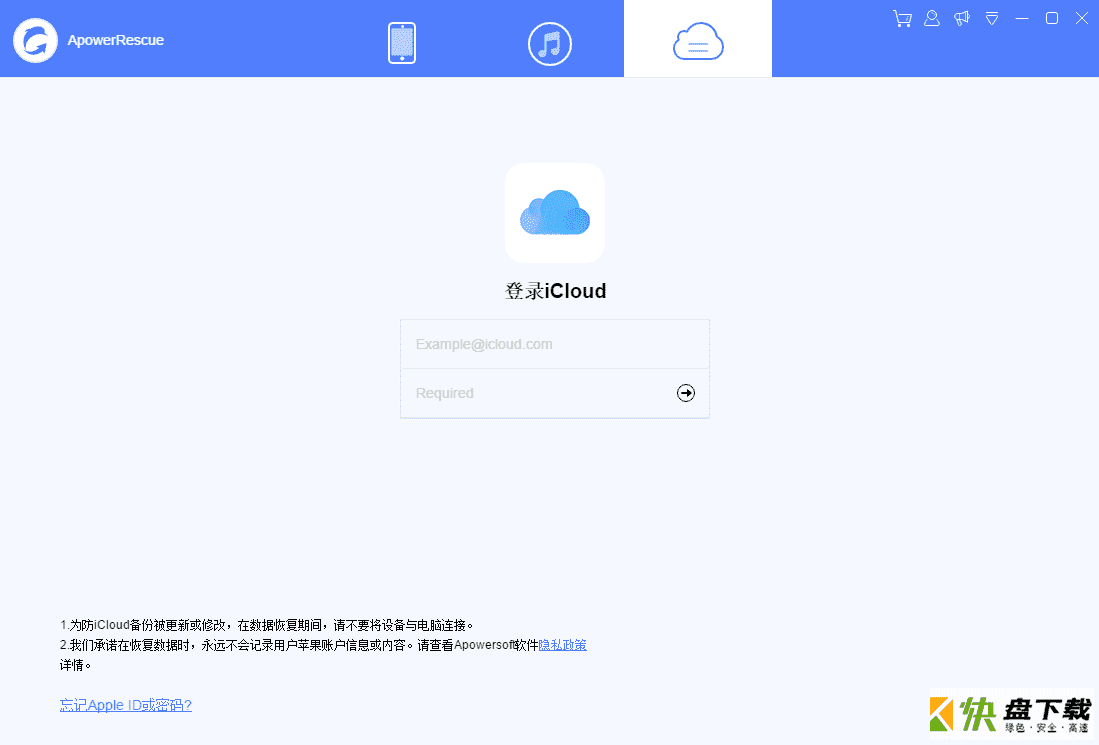Open the 隐私政策 privacy policy link
The image size is (1099, 745).
562,645
